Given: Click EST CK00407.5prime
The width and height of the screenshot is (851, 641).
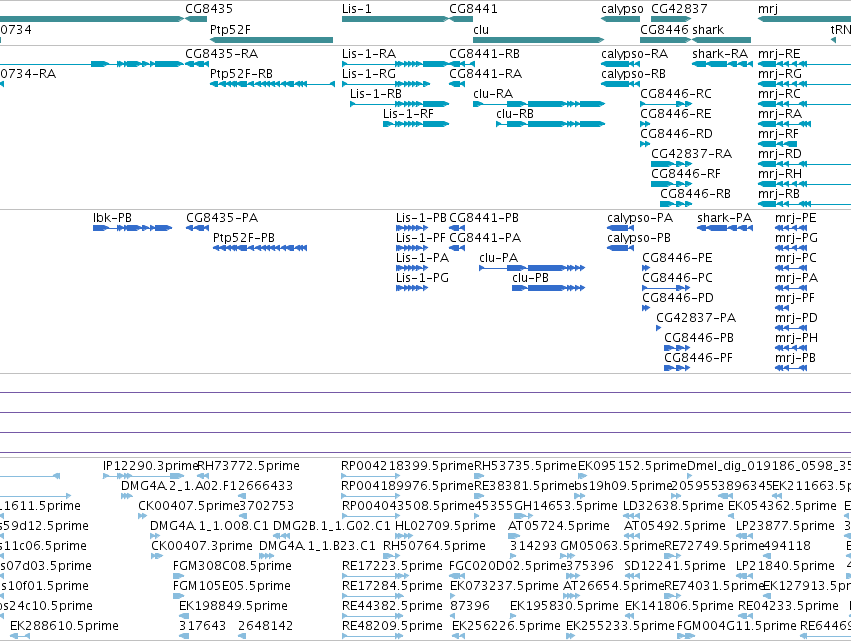Looking at the screenshot, I should (188, 506).
